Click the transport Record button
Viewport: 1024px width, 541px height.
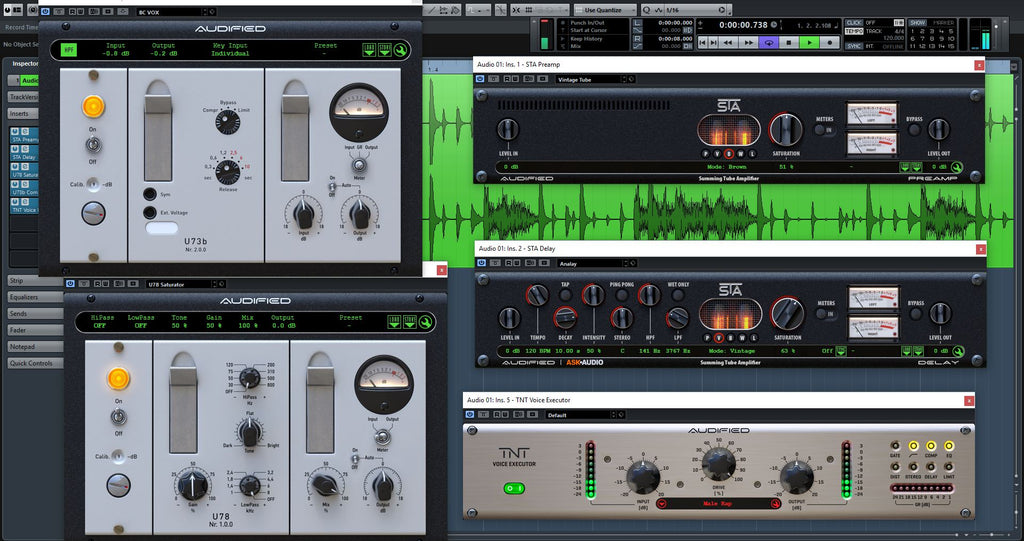coord(831,42)
